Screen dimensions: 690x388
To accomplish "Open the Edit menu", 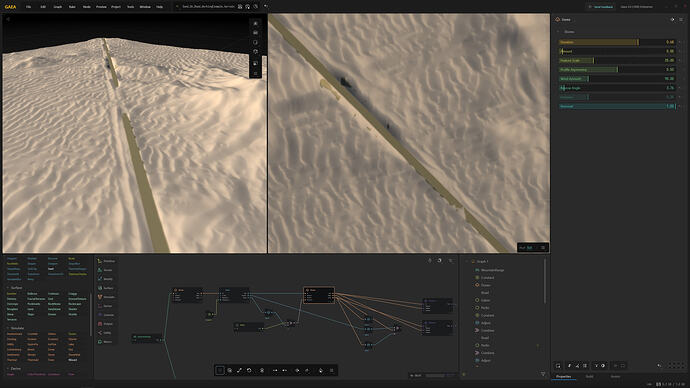I will (x=43, y=7).
